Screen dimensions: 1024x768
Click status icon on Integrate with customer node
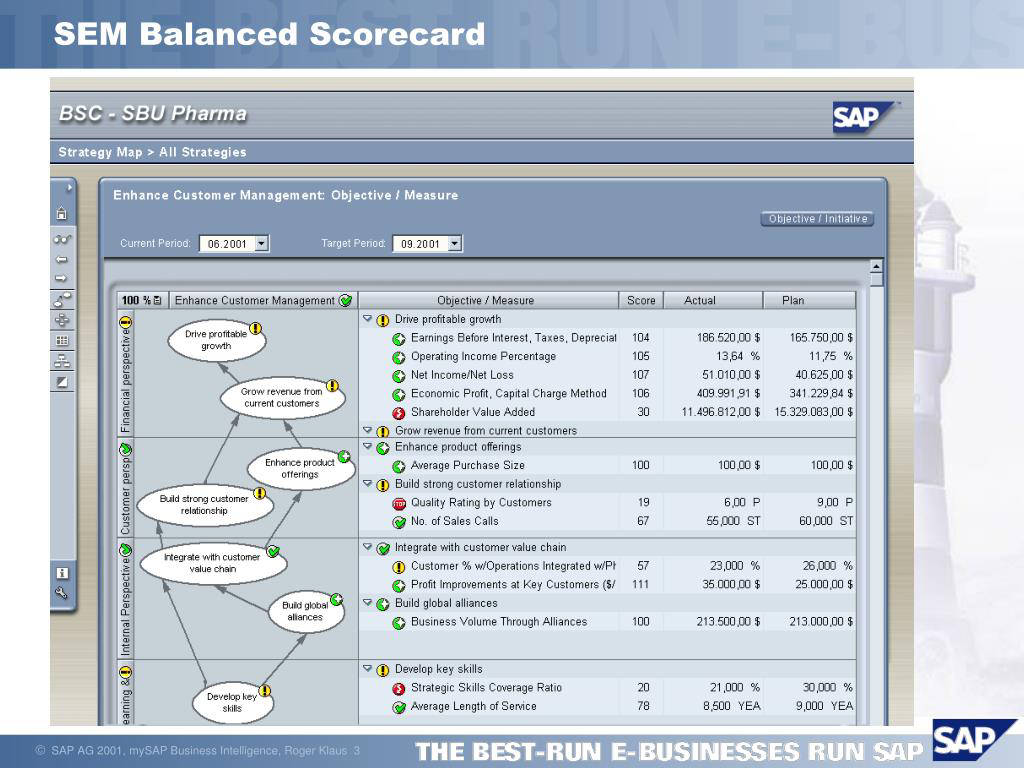[274, 551]
